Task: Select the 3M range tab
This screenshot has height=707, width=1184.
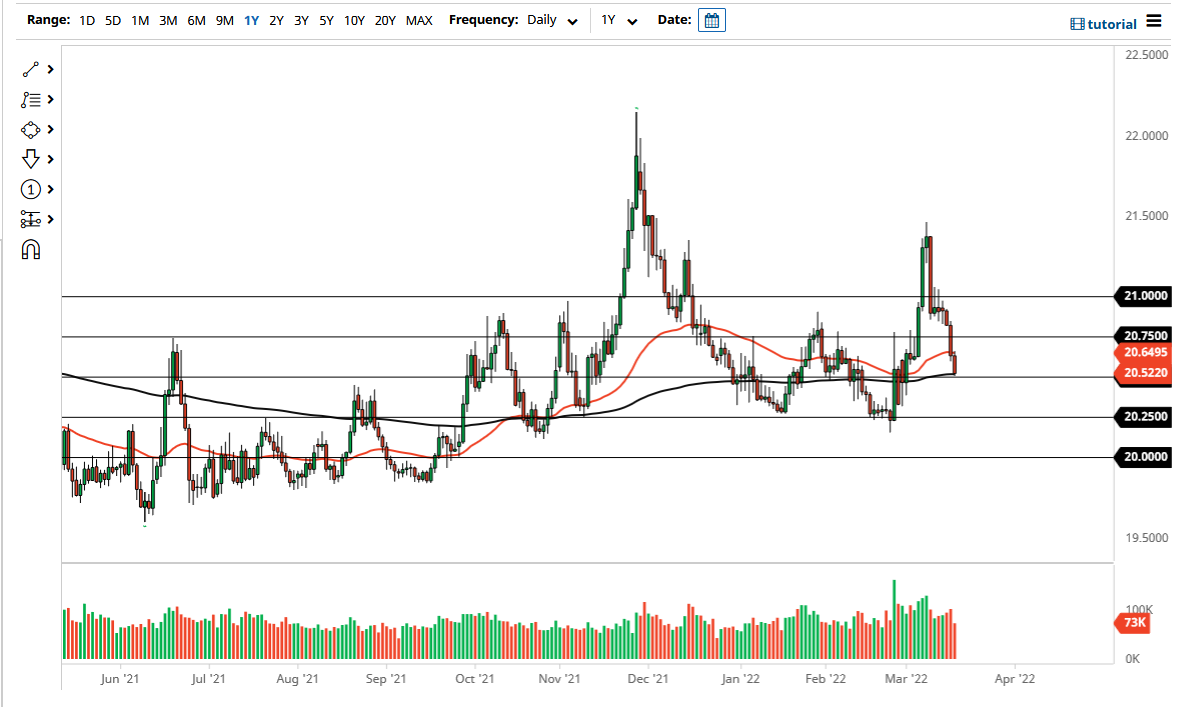Action: coord(167,19)
